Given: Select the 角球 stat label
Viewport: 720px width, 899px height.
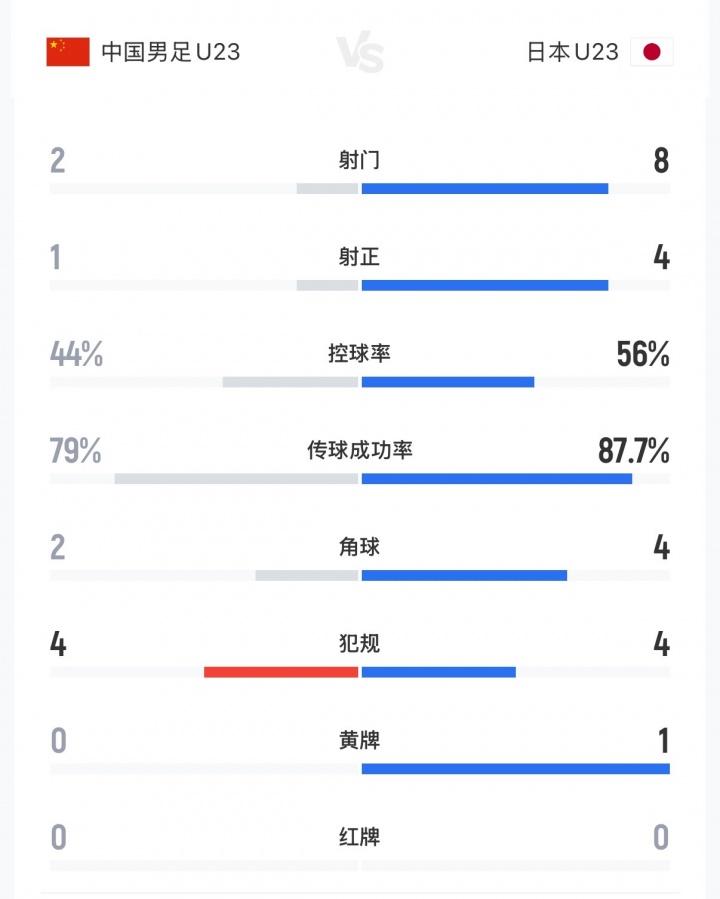Looking at the screenshot, I should pyautogui.click(x=359, y=547).
